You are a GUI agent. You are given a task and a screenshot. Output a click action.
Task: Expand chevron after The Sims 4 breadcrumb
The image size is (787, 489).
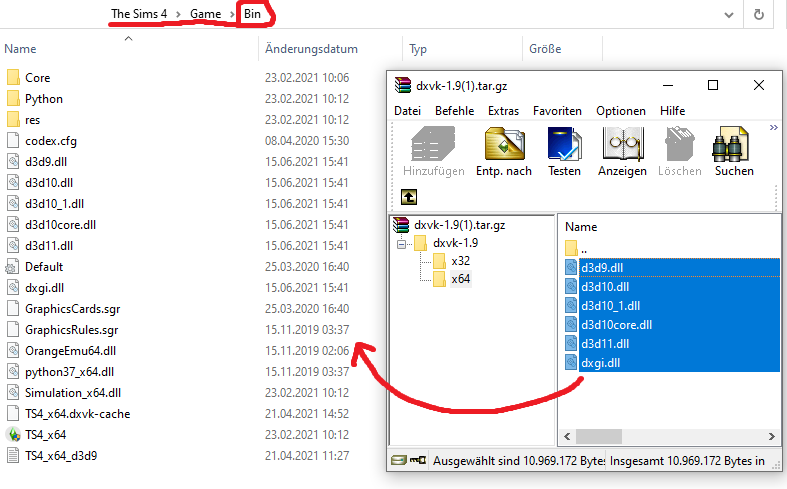[x=178, y=15]
